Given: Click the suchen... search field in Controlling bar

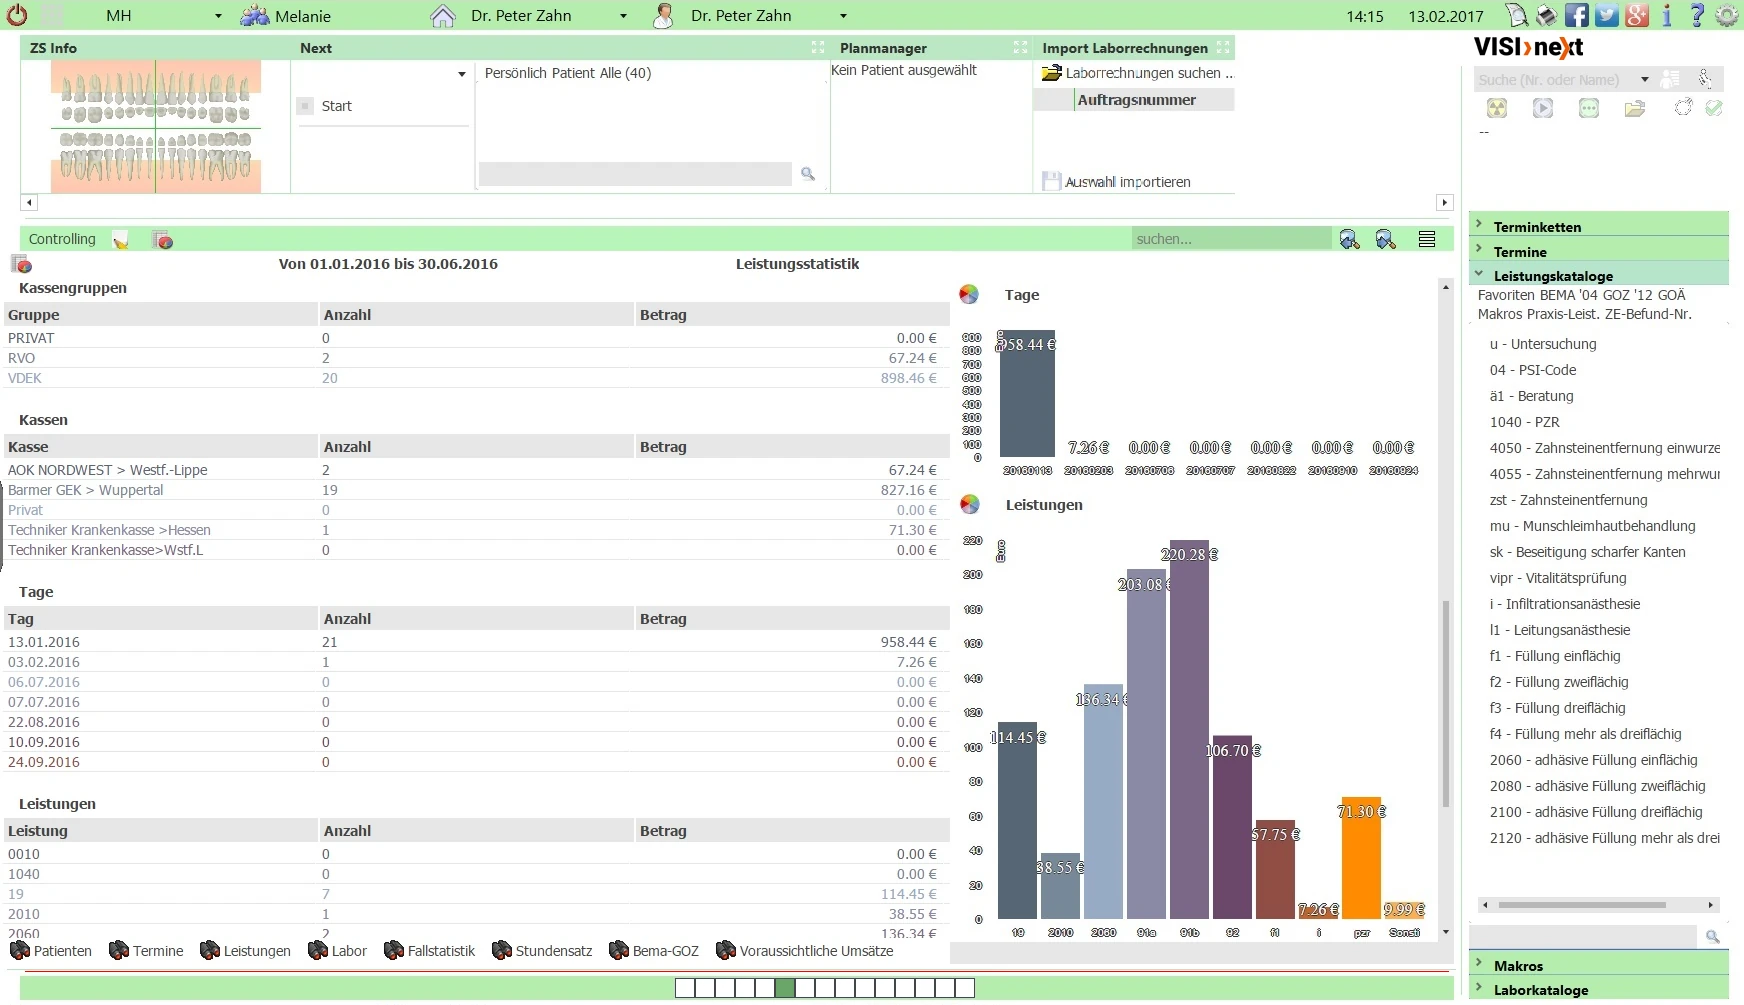Looking at the screenshot, I should pos(1231,239).
